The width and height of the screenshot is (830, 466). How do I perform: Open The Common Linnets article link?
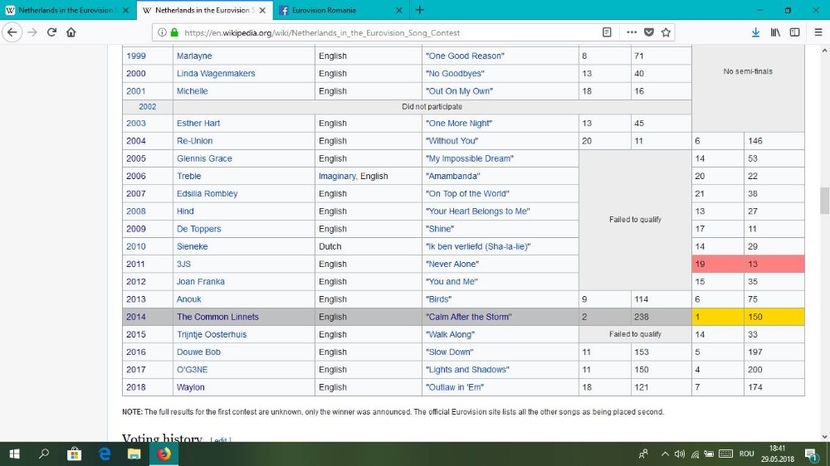(x=217, y=317)
